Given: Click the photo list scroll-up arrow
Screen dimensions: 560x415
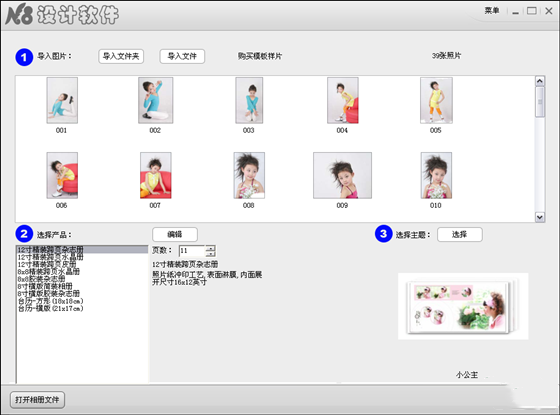Looking at the screenshot, I should tap(540, 81).
